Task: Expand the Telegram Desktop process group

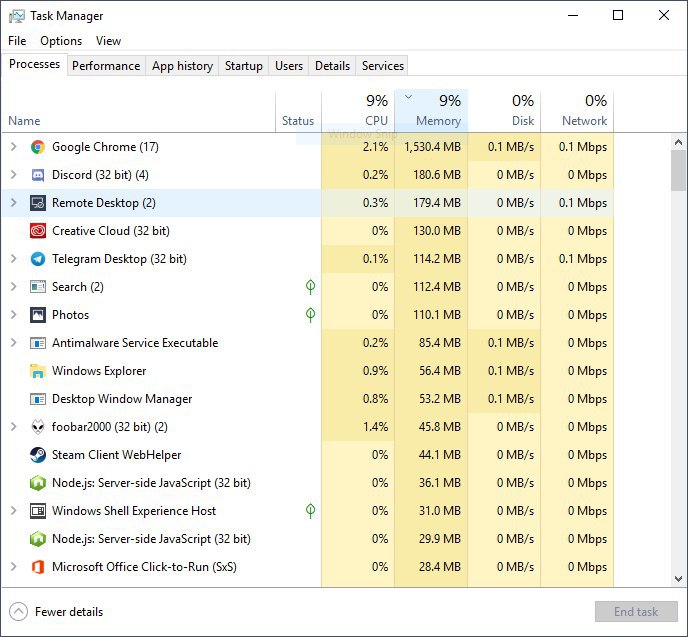Action: point(14,258)
